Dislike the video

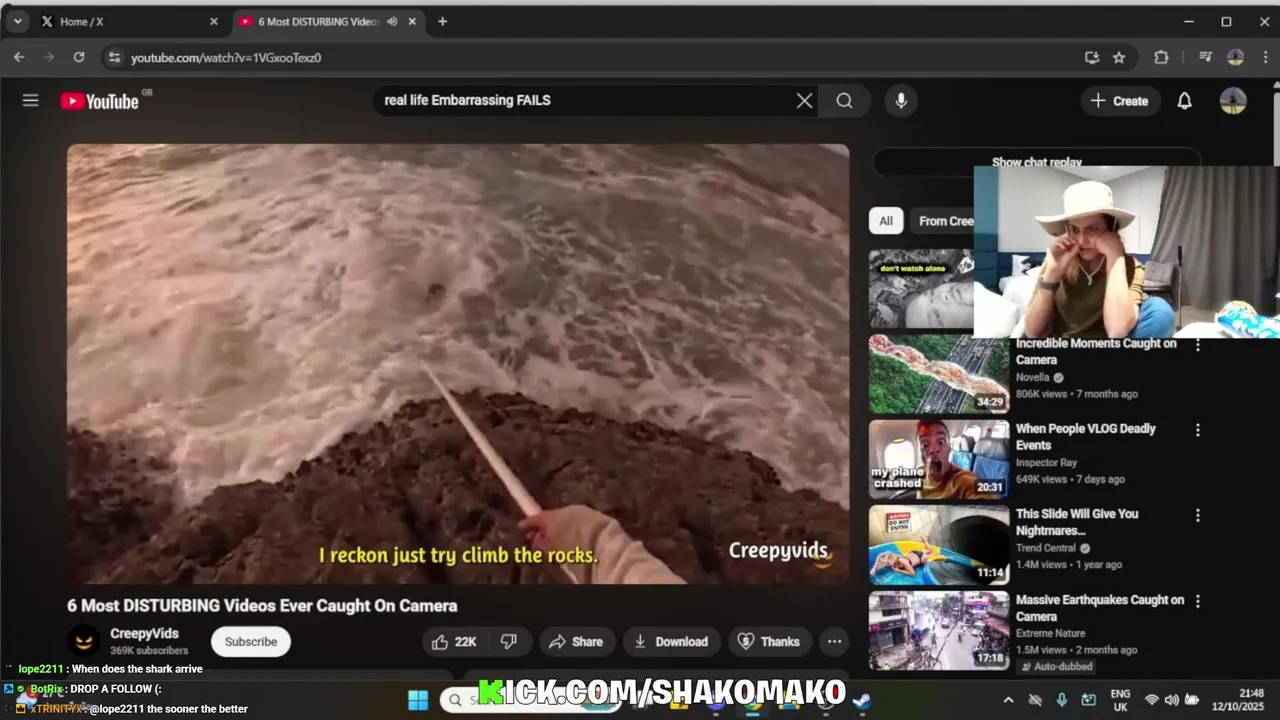508,642
